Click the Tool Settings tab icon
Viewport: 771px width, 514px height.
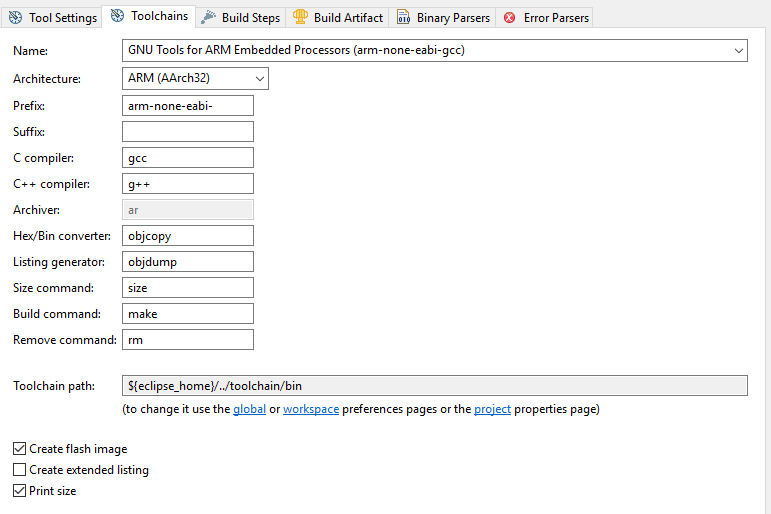coord(15,17)
